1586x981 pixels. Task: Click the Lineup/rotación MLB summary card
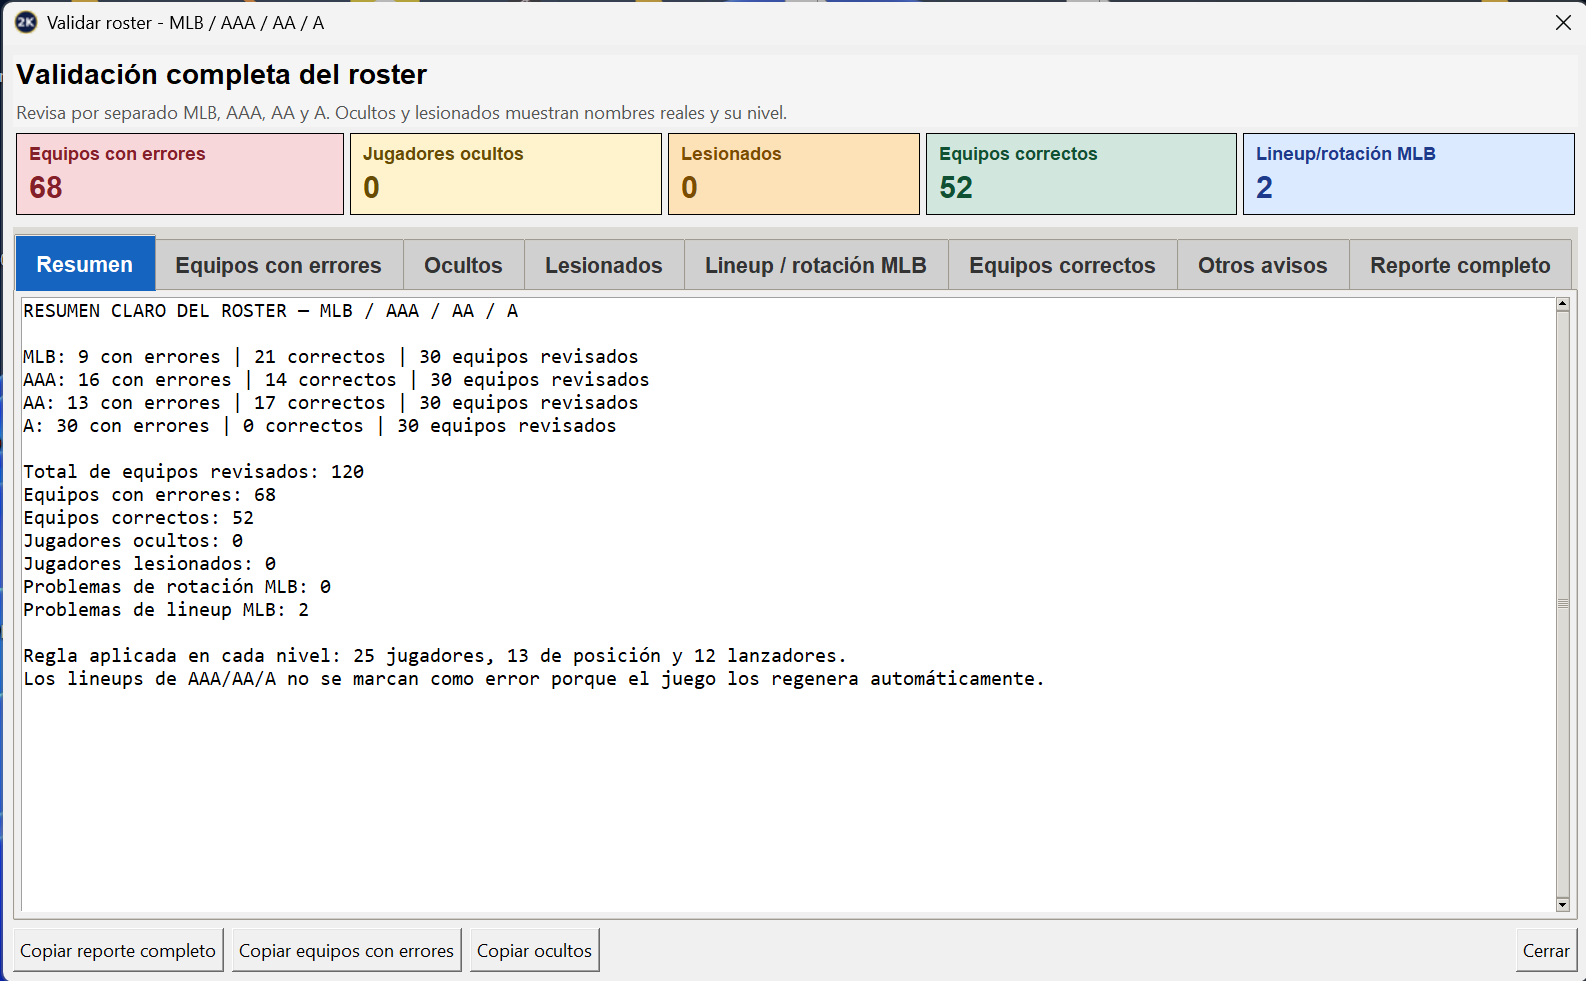point(1409,174)
